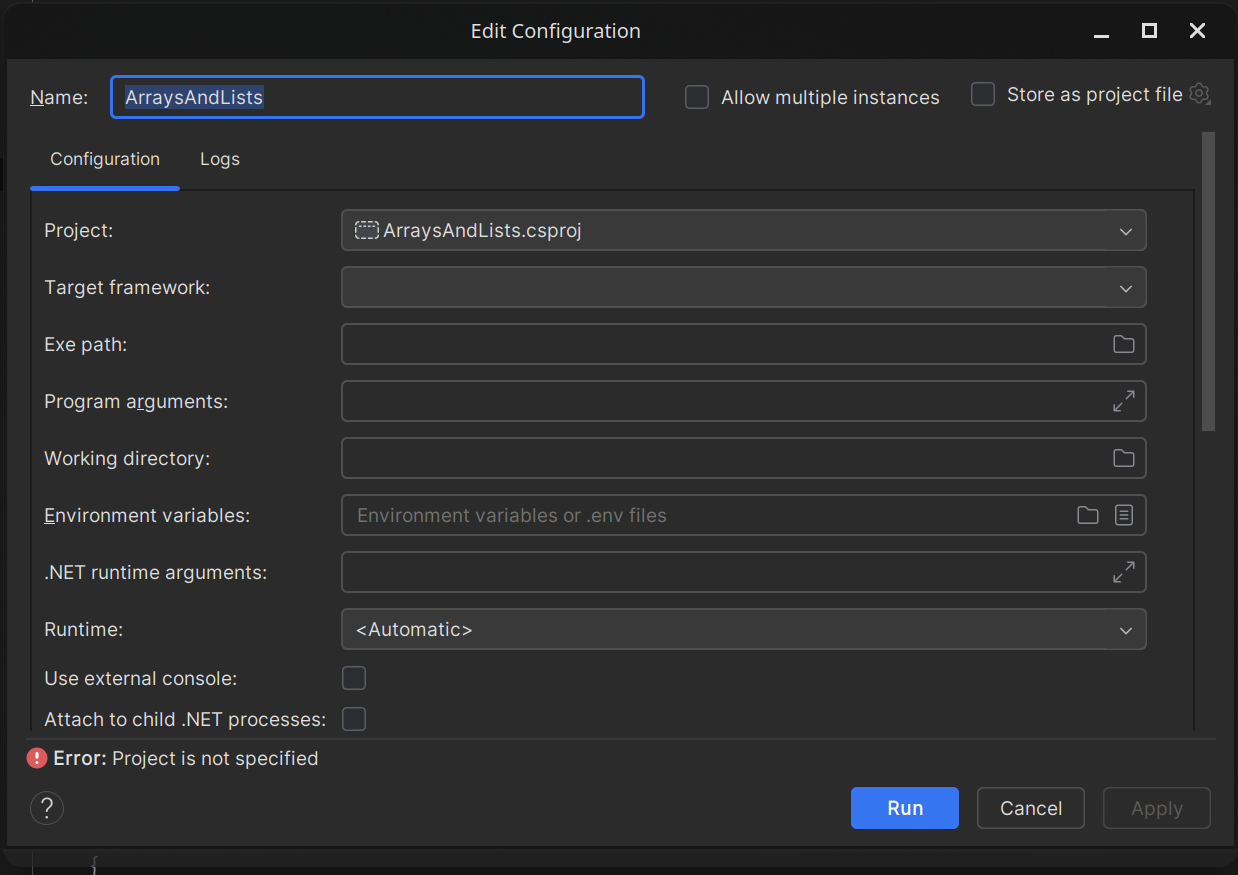Select the Configuration tab

(x=105, y=159)
